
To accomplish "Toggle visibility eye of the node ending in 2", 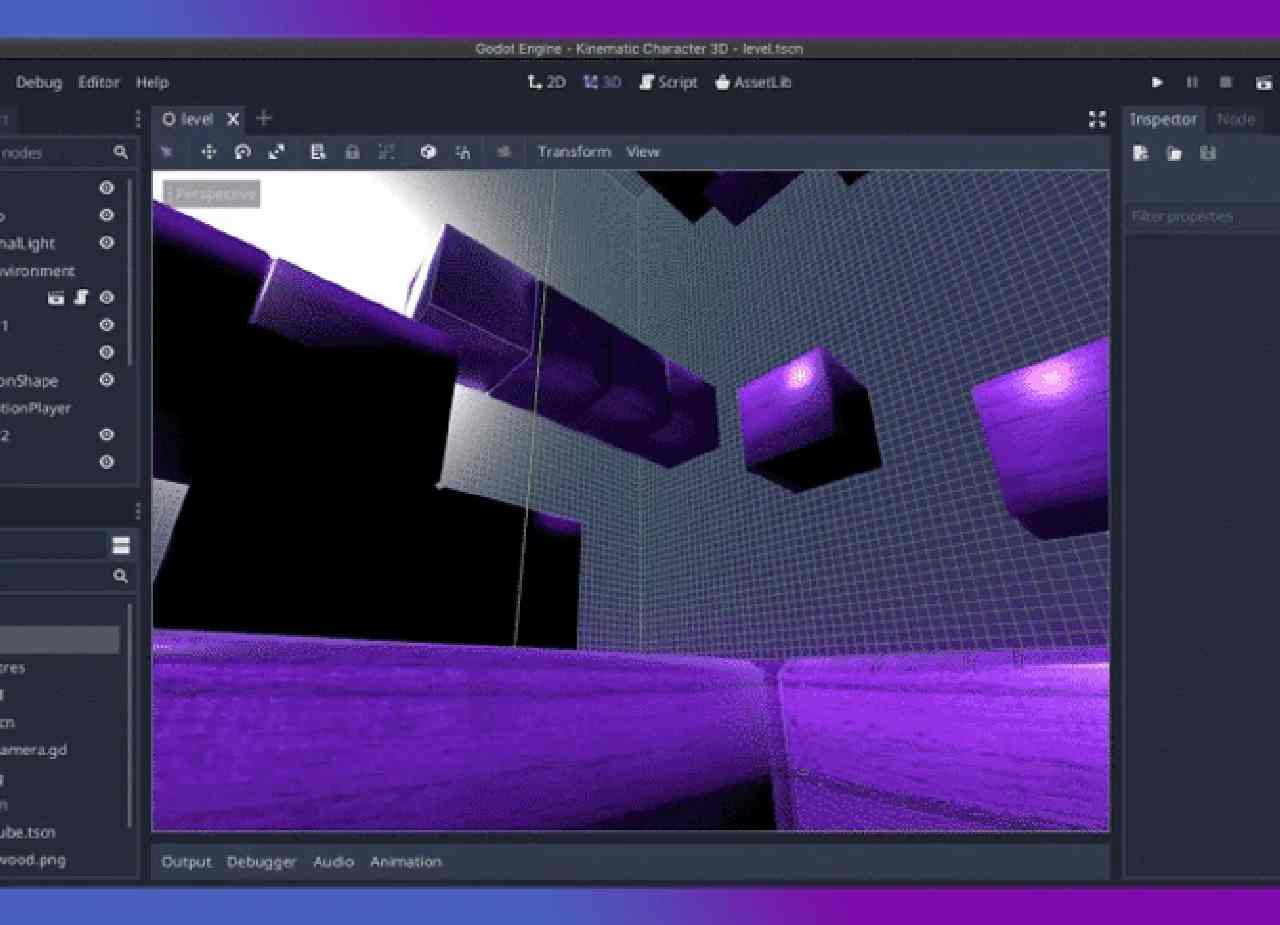I will 106,435.
